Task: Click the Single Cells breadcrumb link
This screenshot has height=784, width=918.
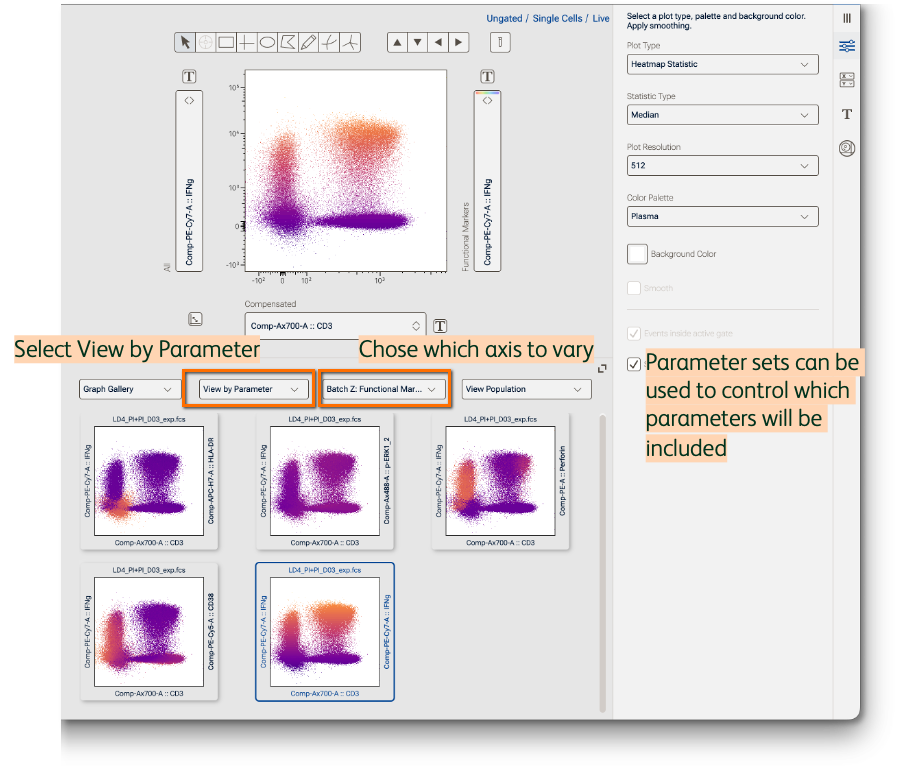Action: pyautogui.click(x=559, y=19)
